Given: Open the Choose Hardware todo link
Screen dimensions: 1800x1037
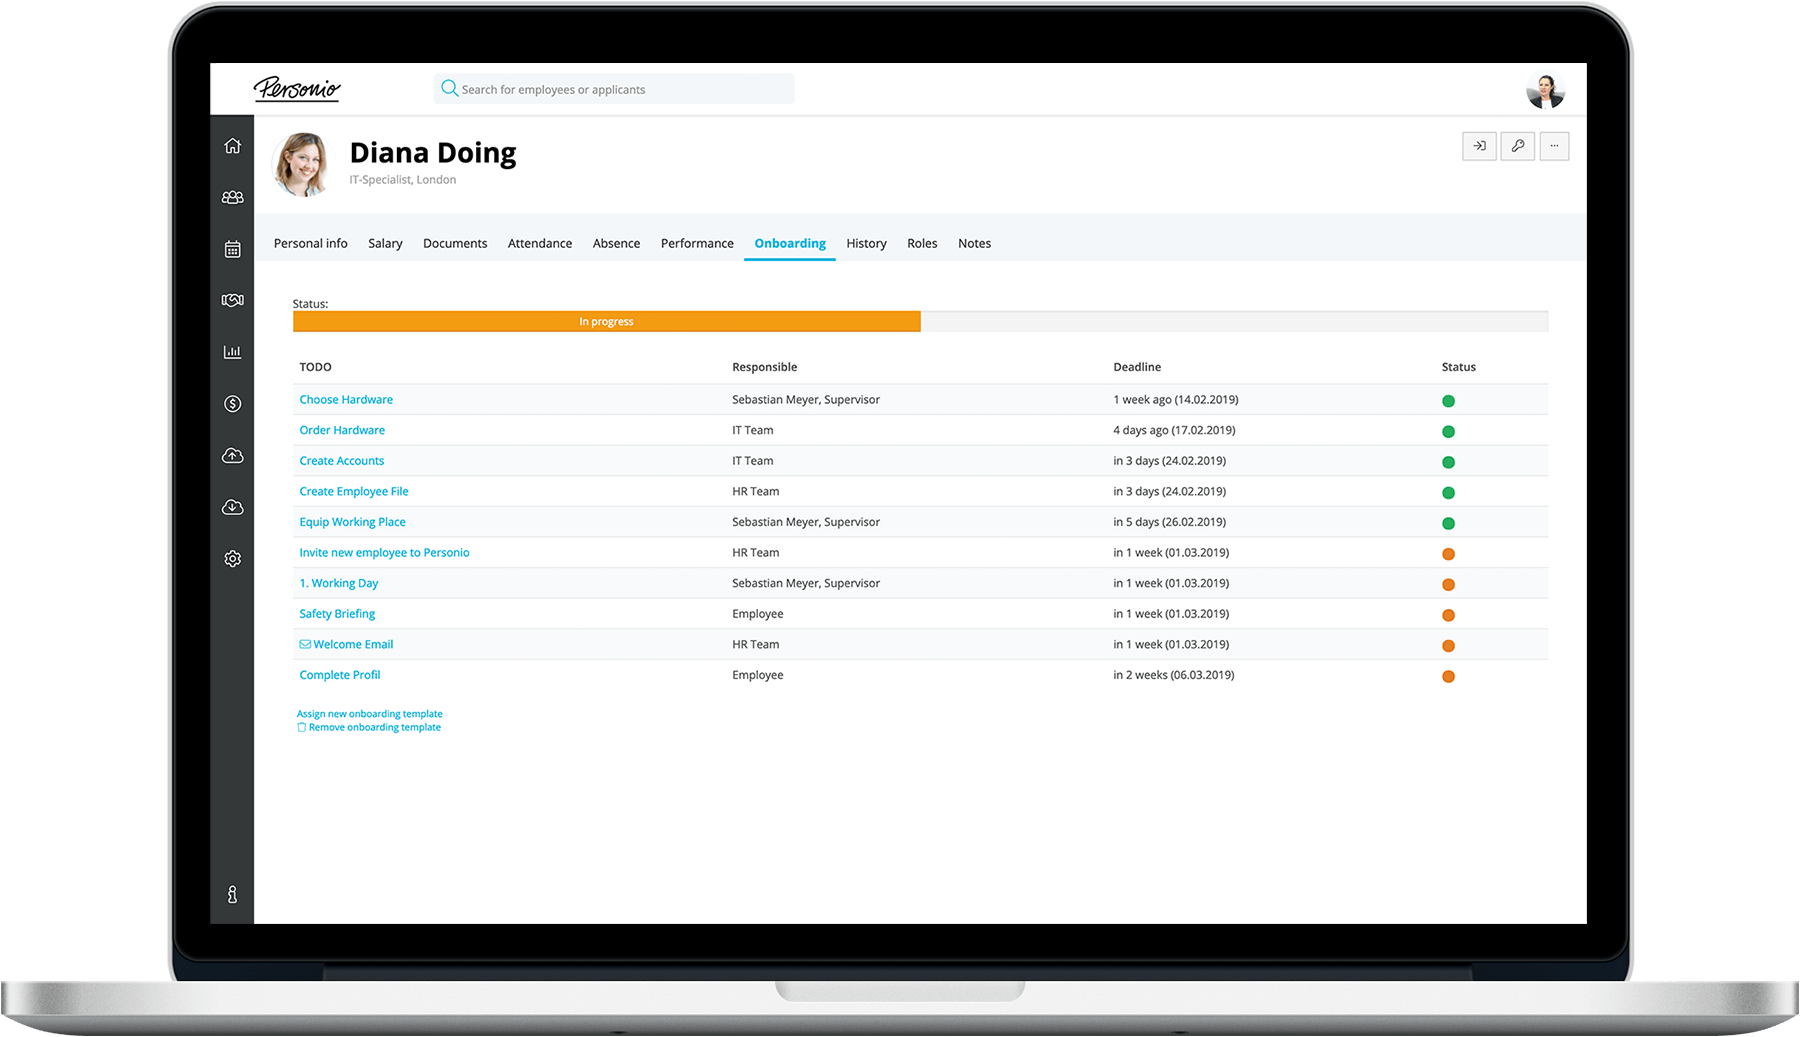Looking at the screenshot, I should [x=346, y=399].
